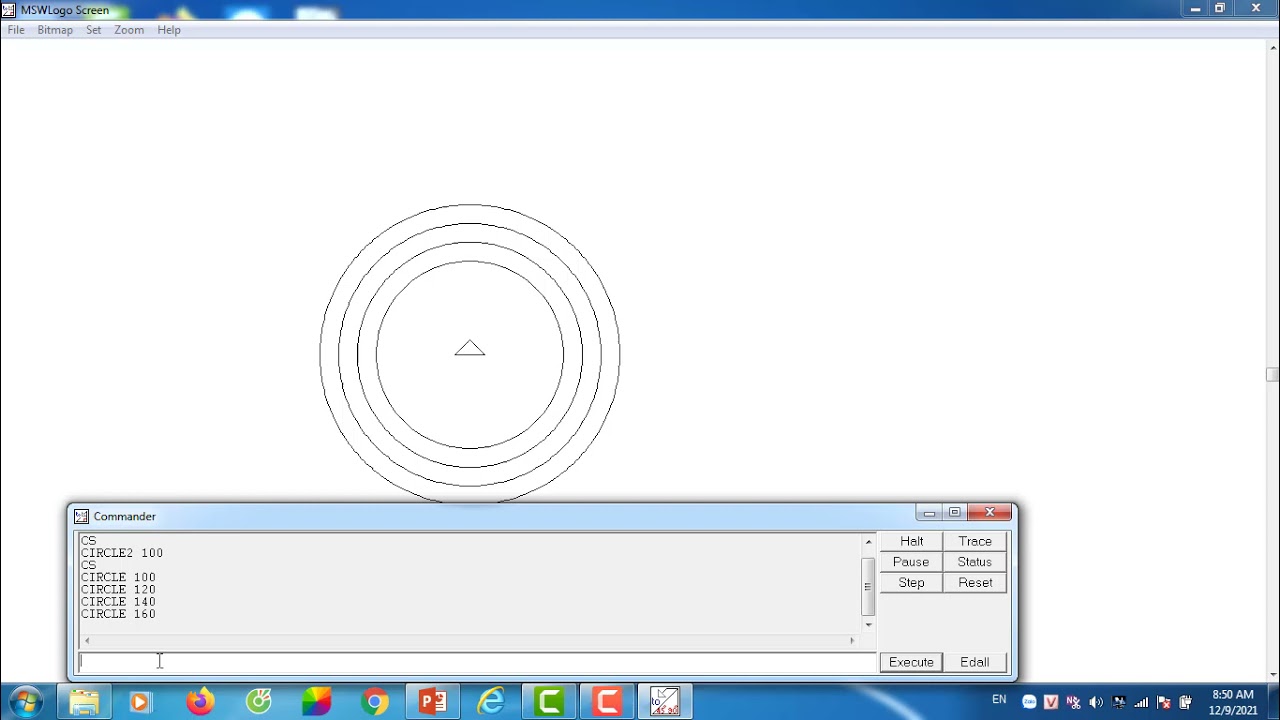Select the 'CIRCLE 160' history line
The image size is (1280, 720).
click(118, 614)
